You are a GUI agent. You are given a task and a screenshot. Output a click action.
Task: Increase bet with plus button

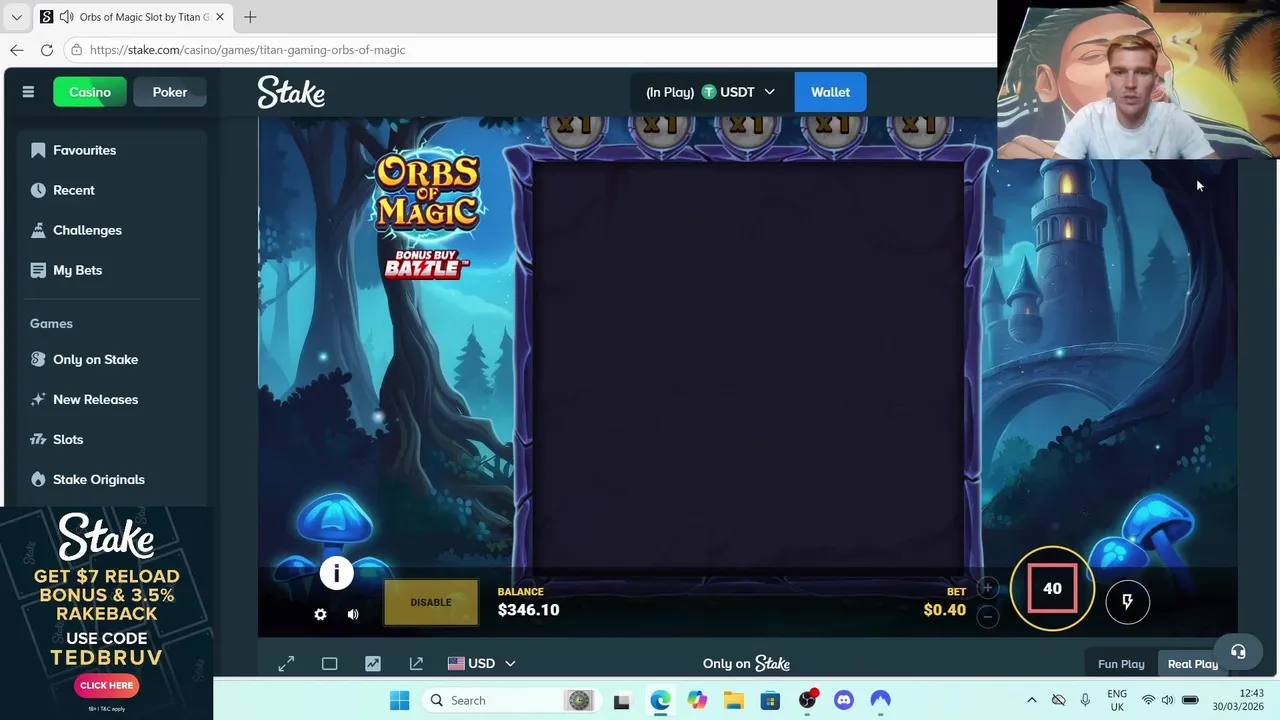coord(987,588)
